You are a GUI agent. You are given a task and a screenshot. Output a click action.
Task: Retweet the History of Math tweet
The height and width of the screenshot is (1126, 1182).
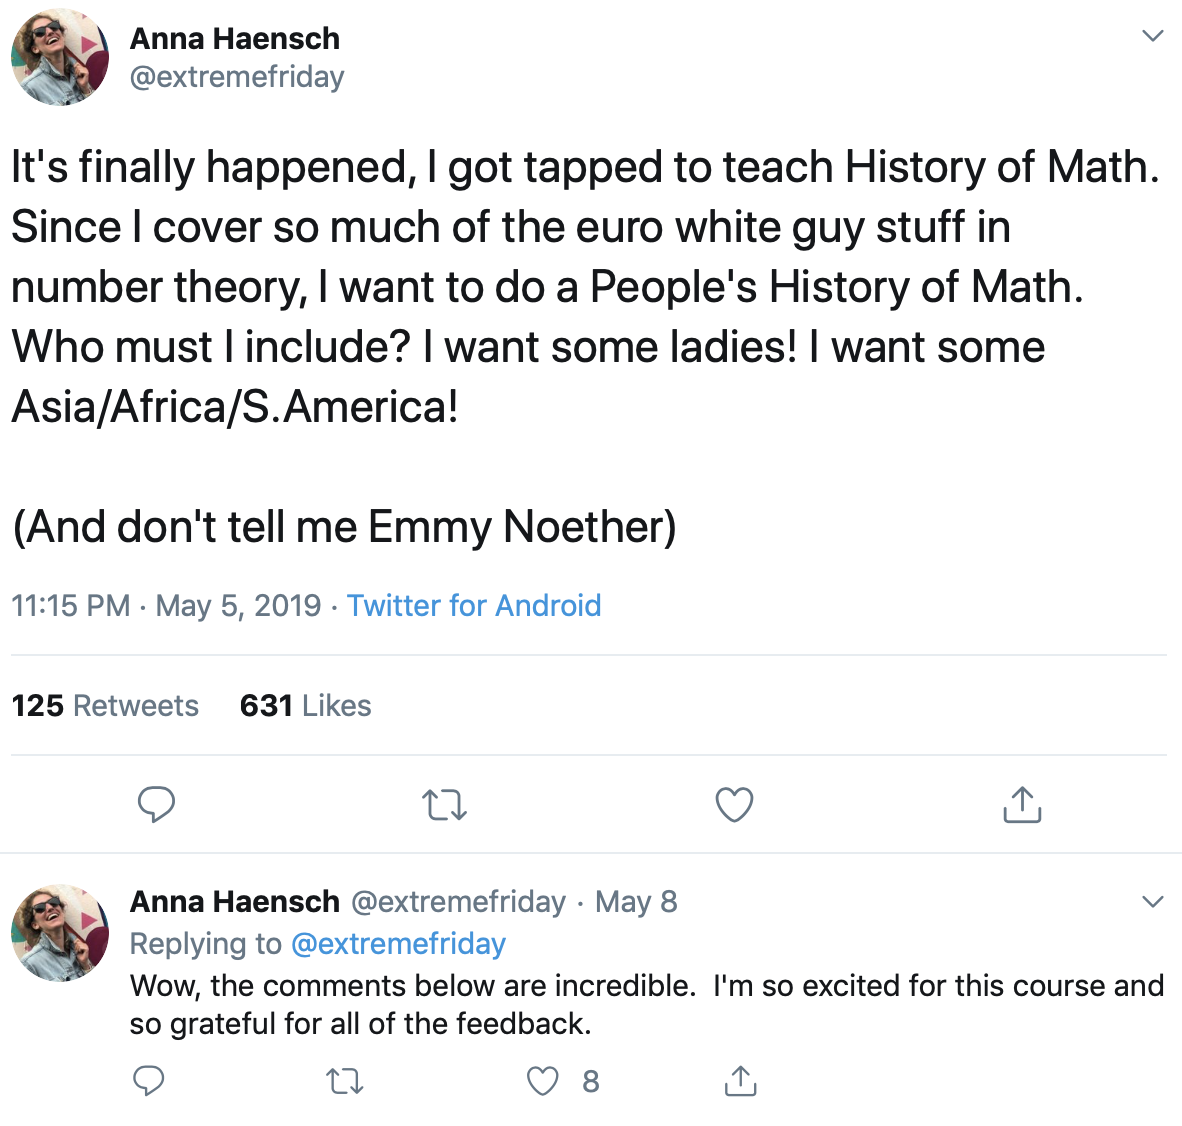click(x=445, y=804)
